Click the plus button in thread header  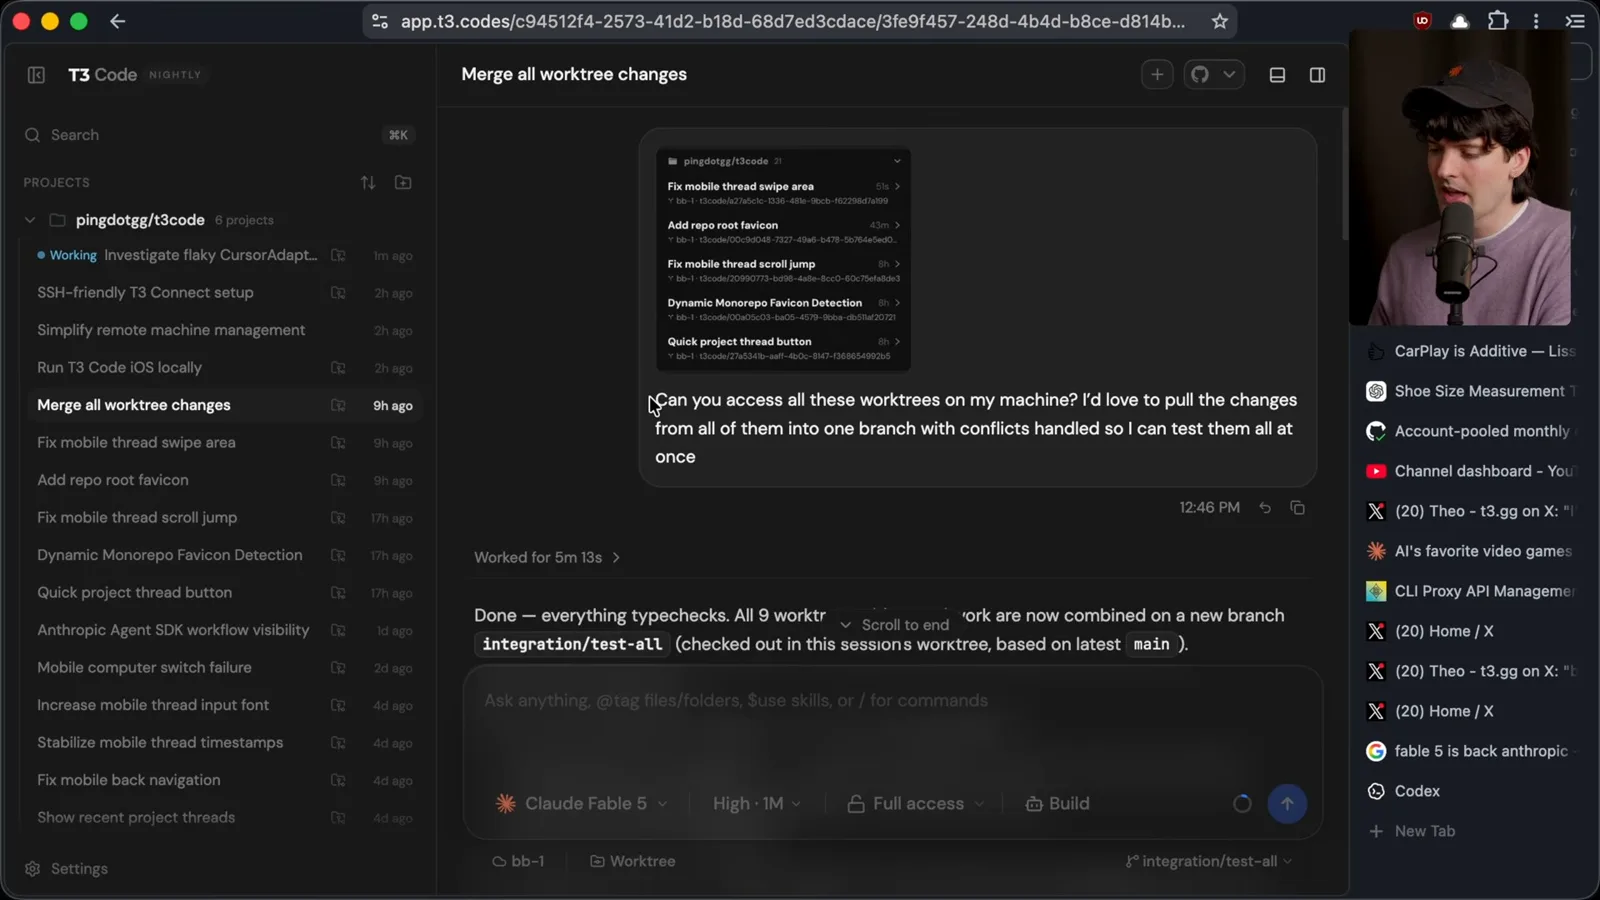(1157, 75)
